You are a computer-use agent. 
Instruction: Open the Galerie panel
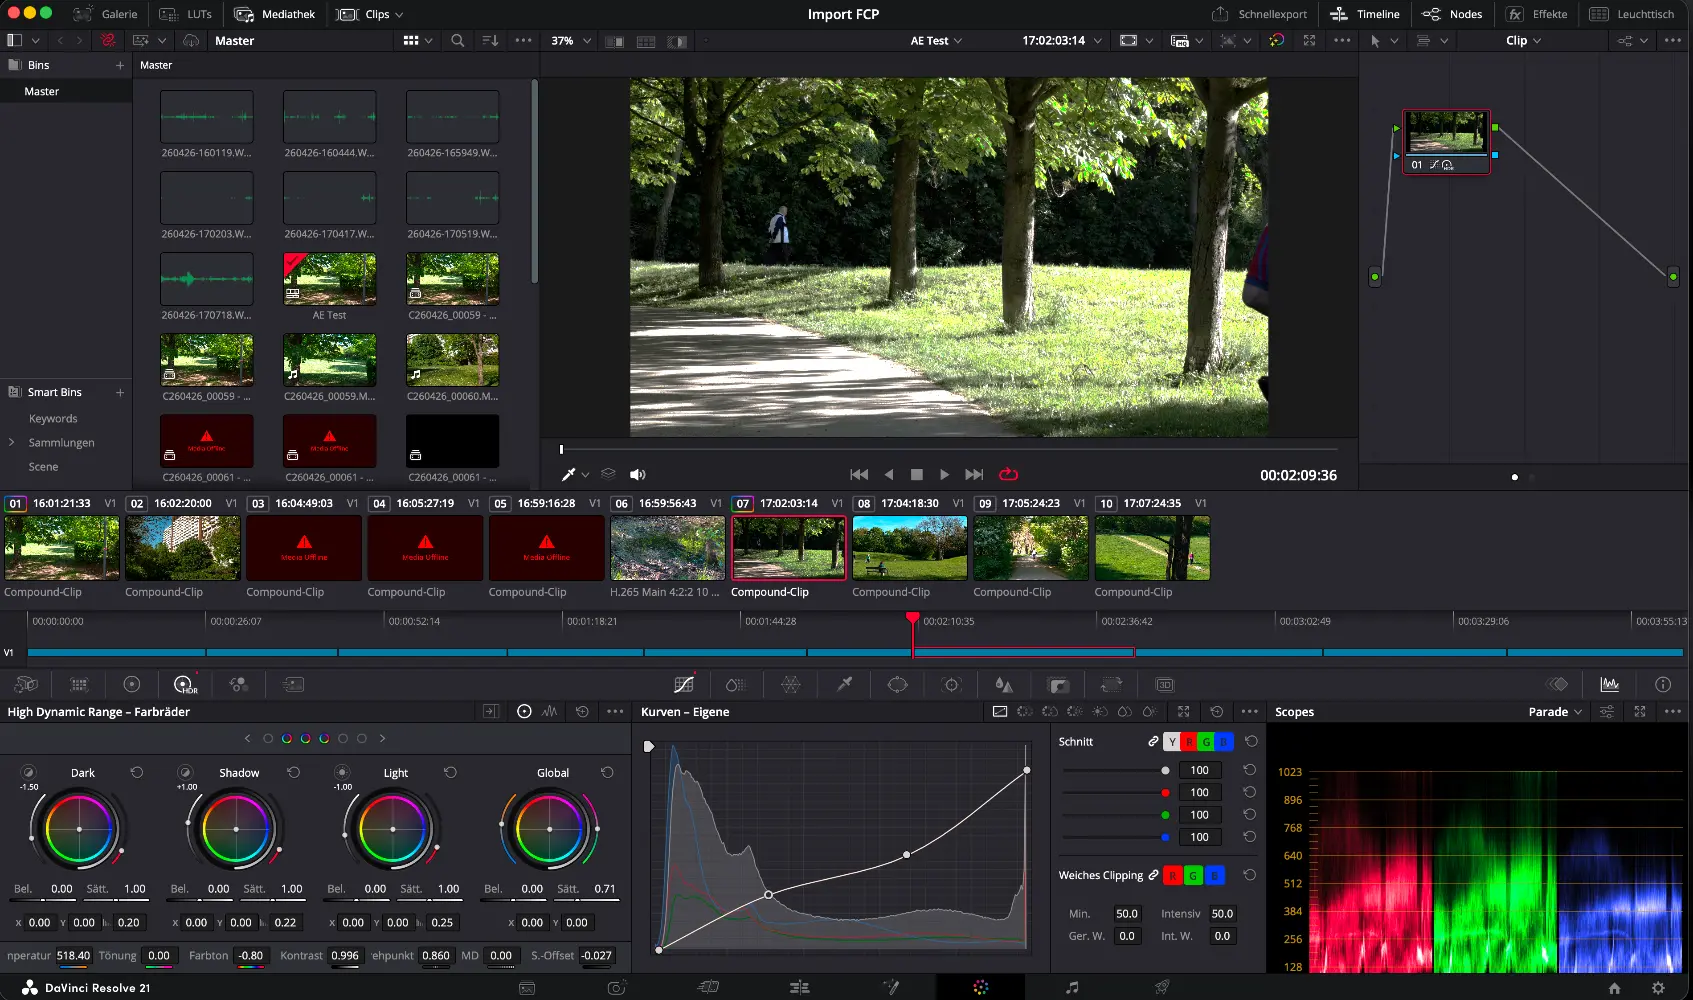pyautogui.click(x=106, y=14)
